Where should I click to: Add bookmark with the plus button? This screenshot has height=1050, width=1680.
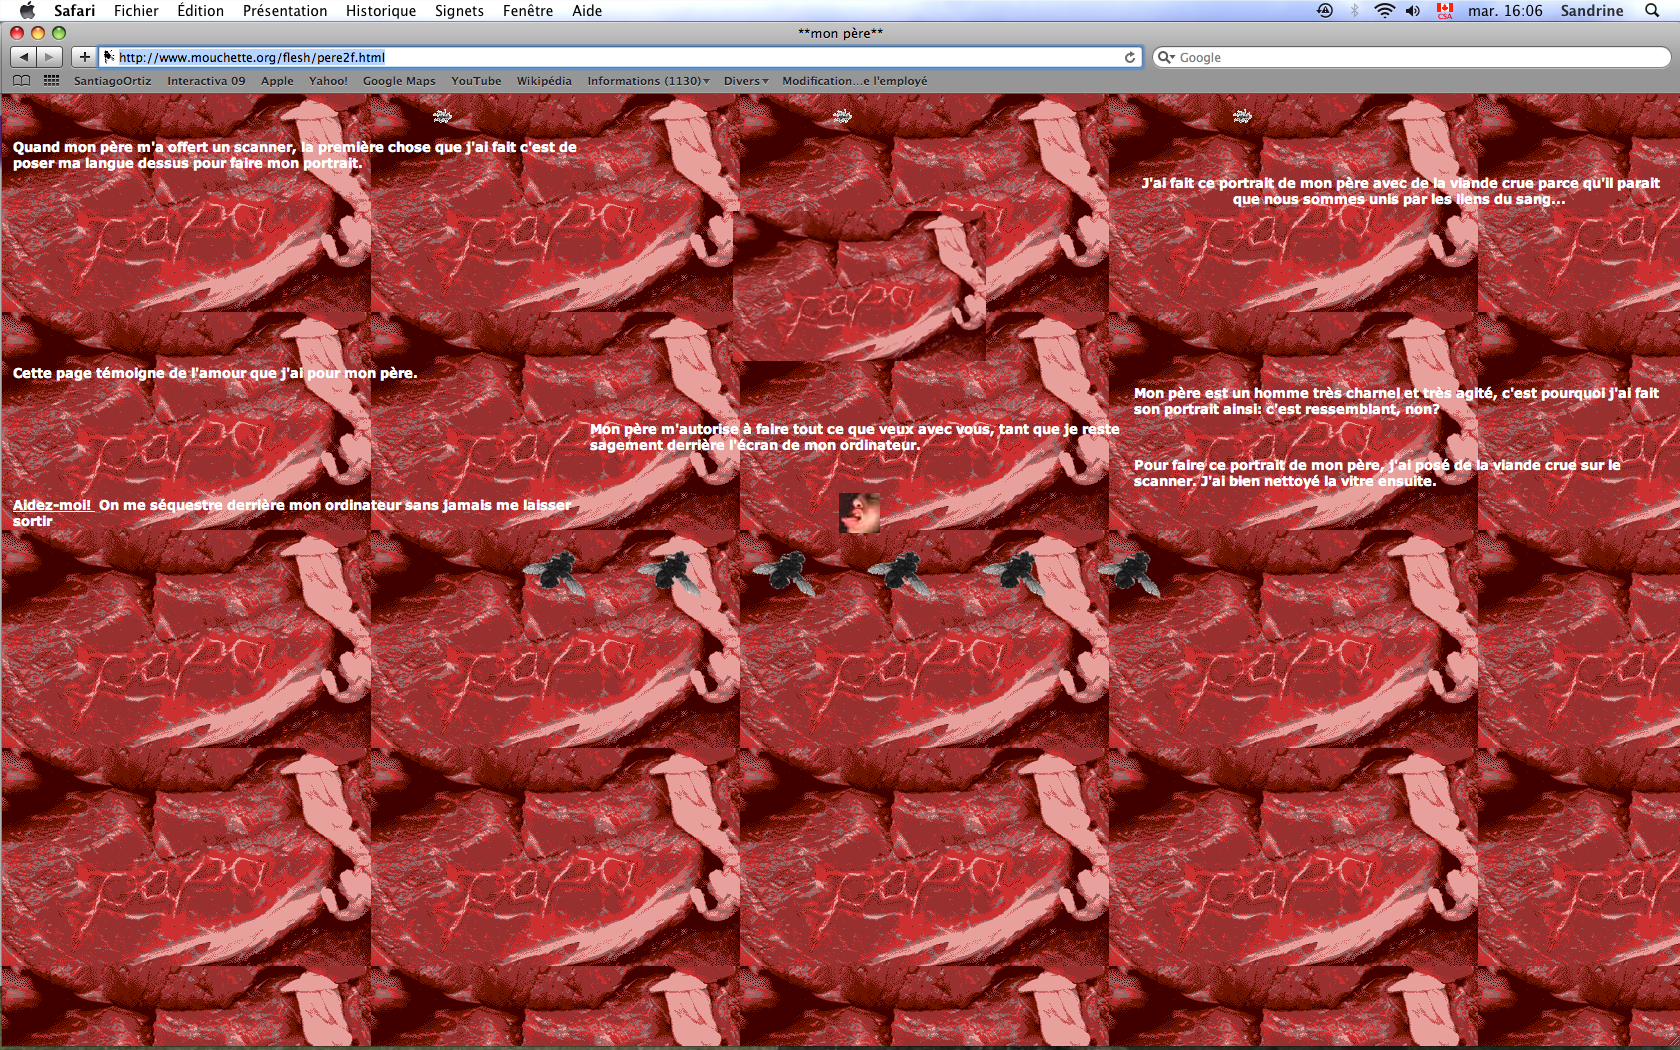85,57
